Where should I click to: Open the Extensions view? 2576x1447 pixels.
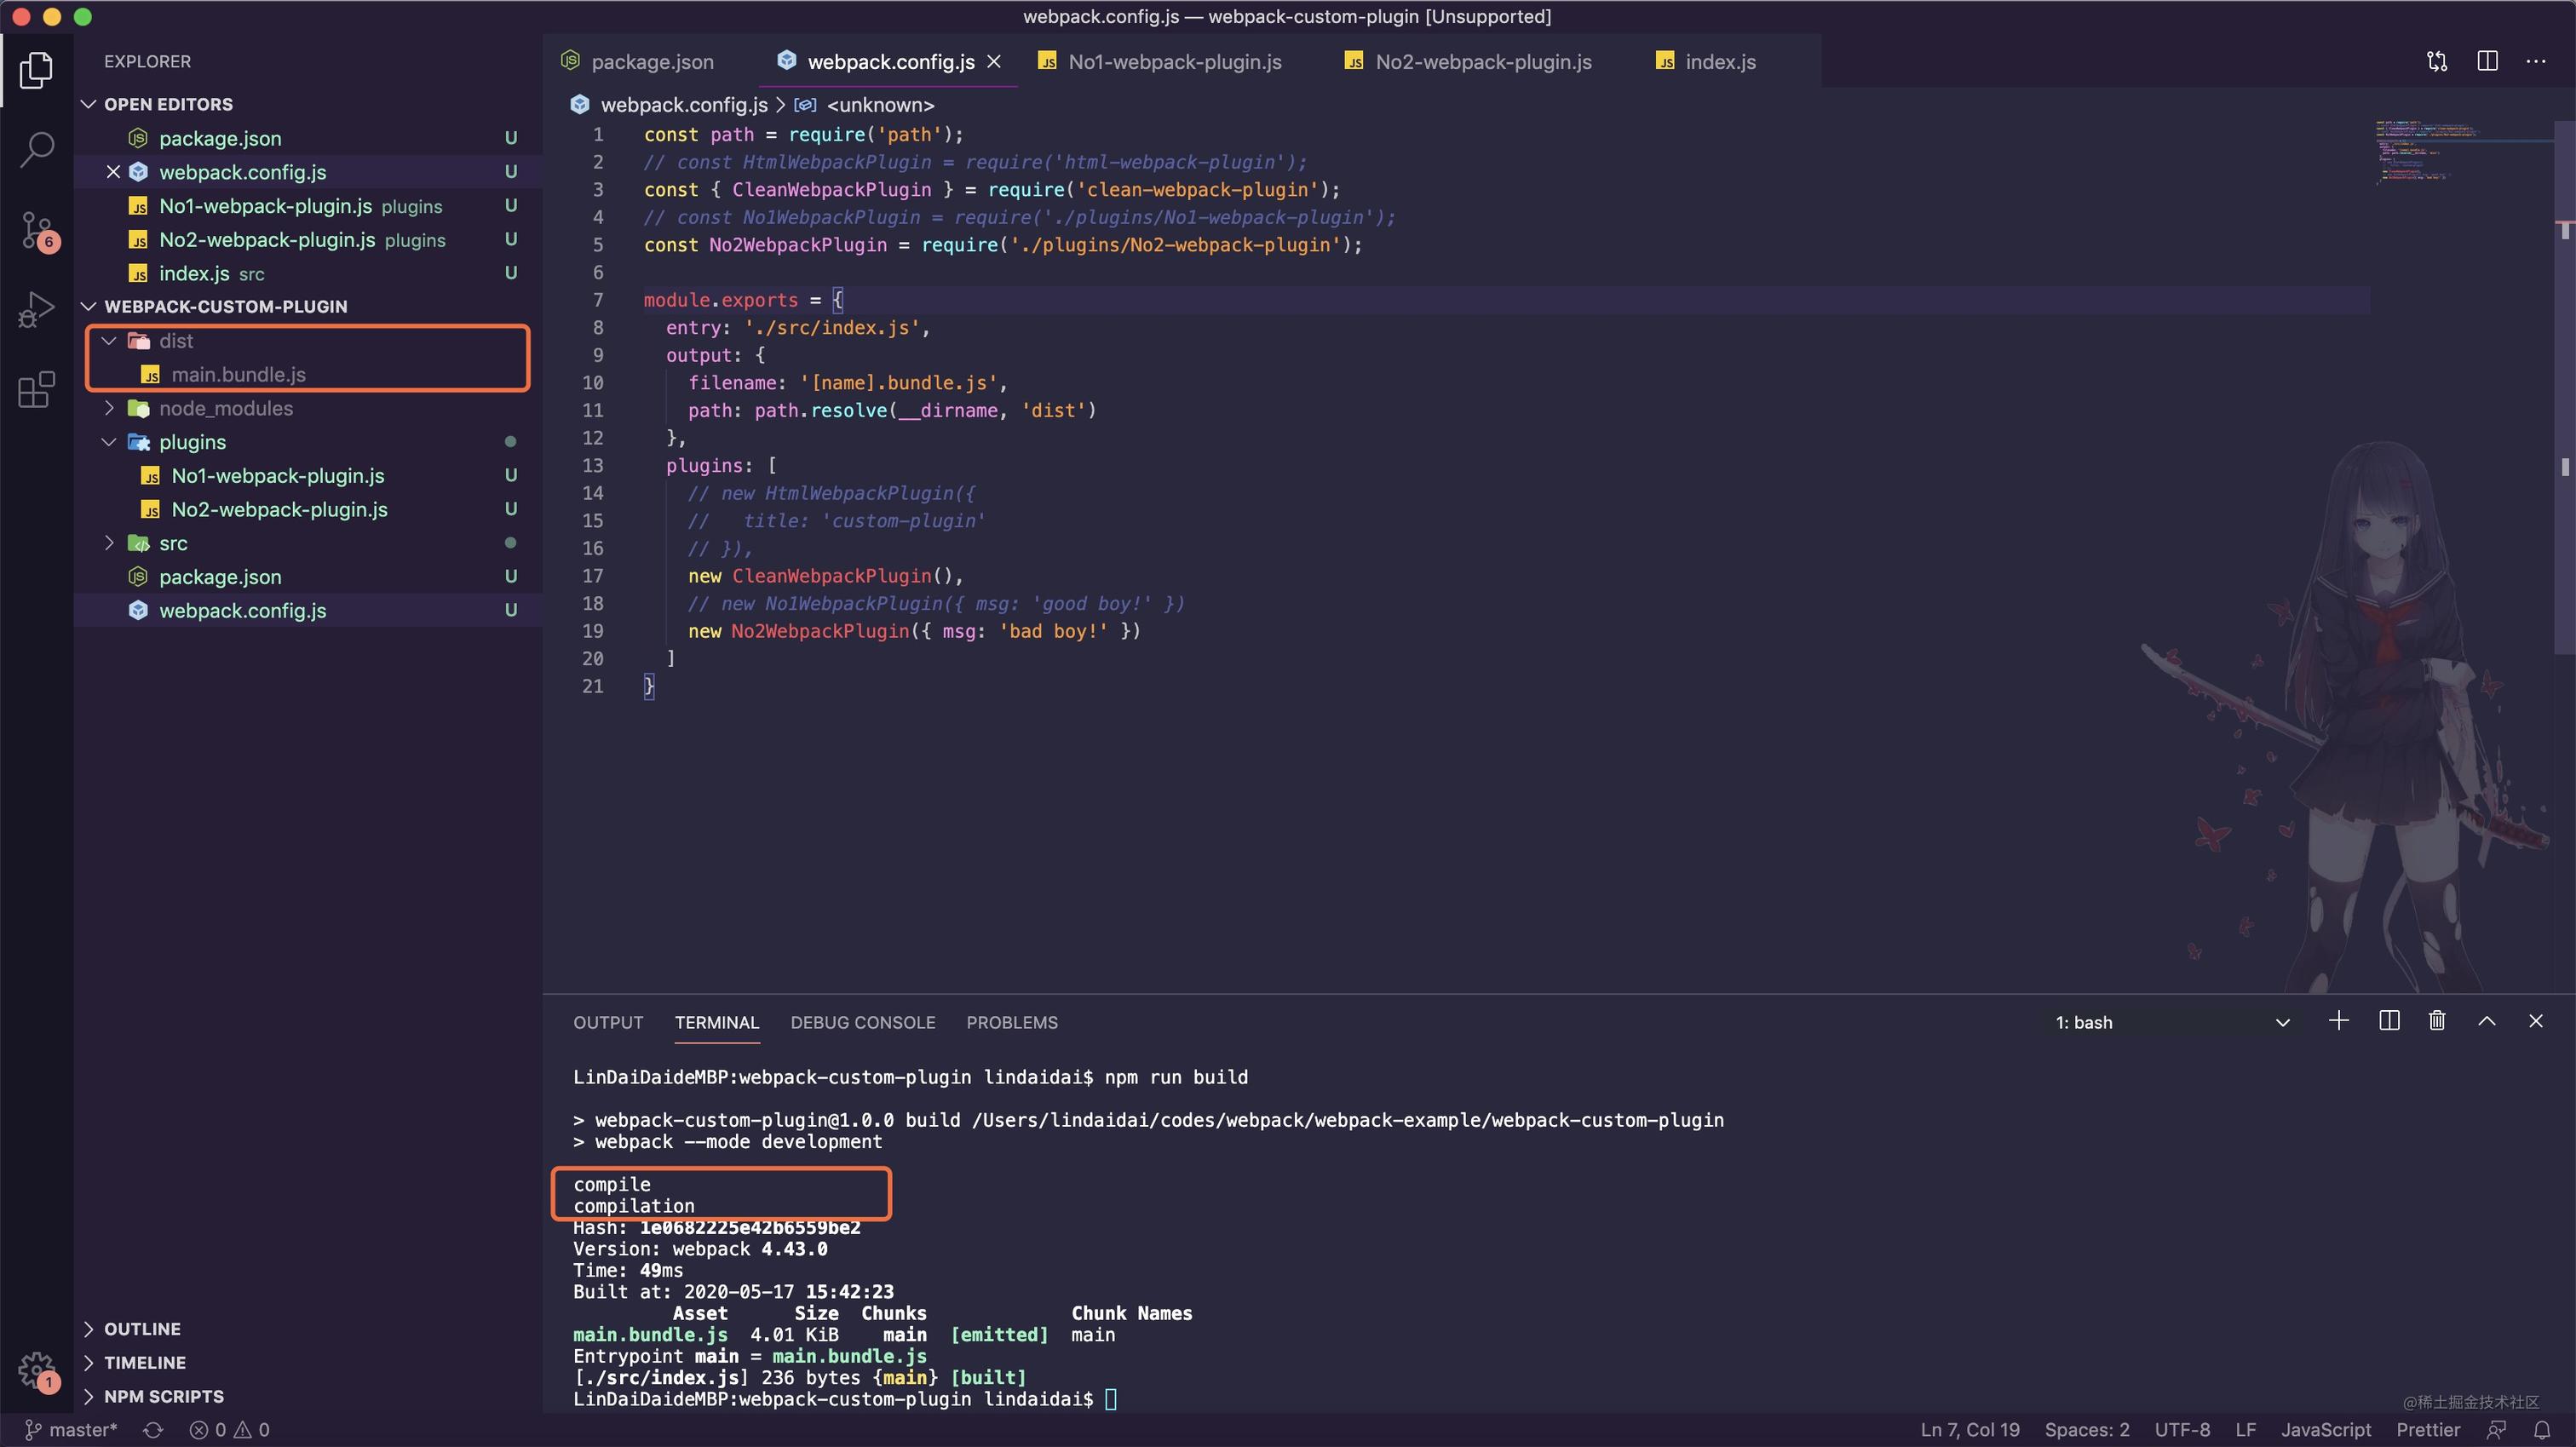click(x=36, y=390)
